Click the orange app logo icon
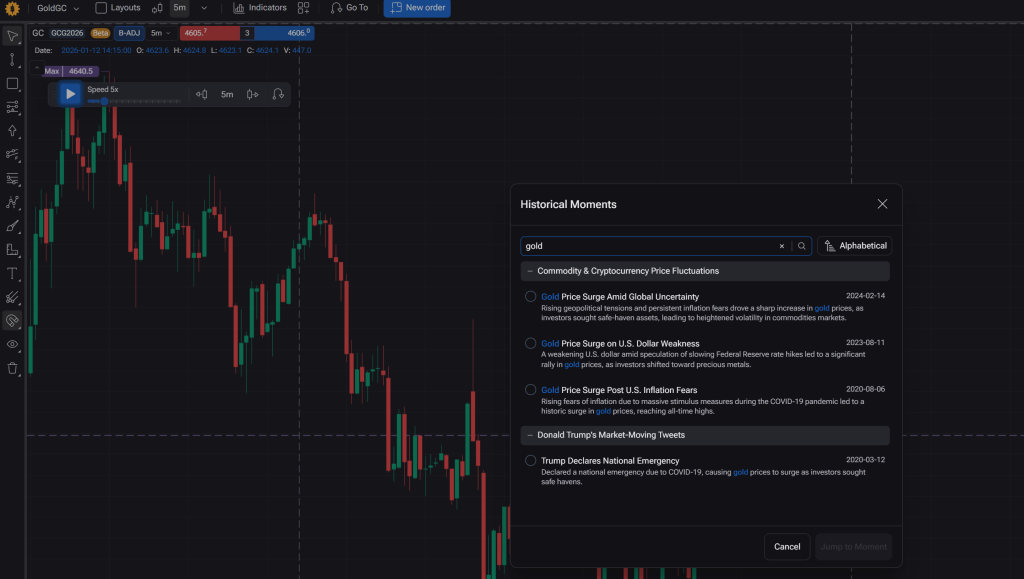Image resolution: width=1024 pixels, height=579 pixels. [12, 8]
